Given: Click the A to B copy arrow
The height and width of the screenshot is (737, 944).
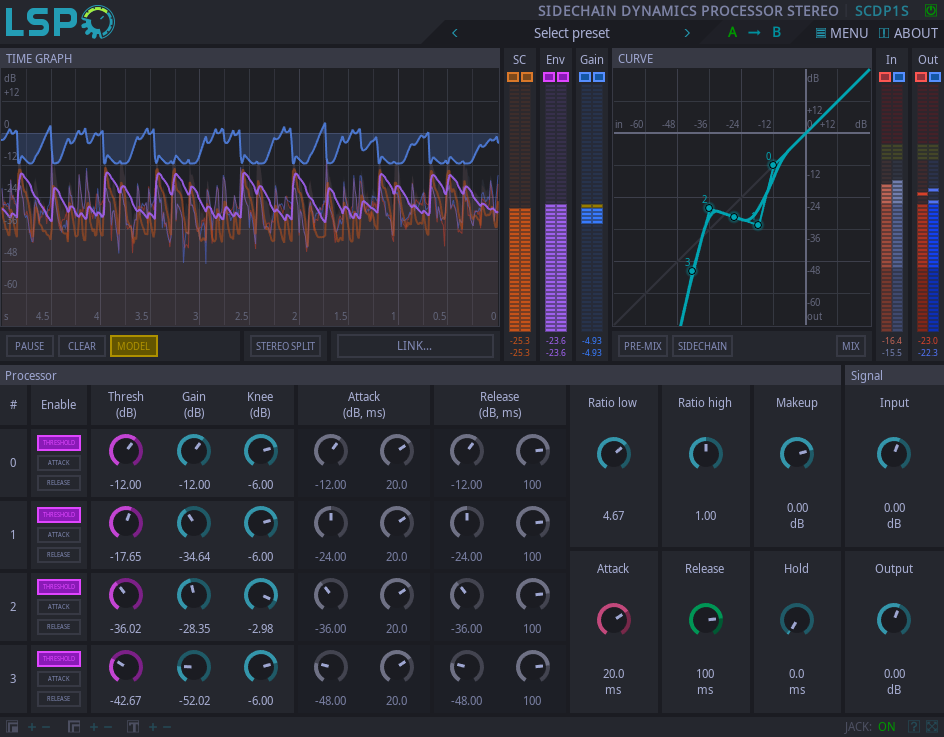Looking at the screenshot, I should 754,33.
